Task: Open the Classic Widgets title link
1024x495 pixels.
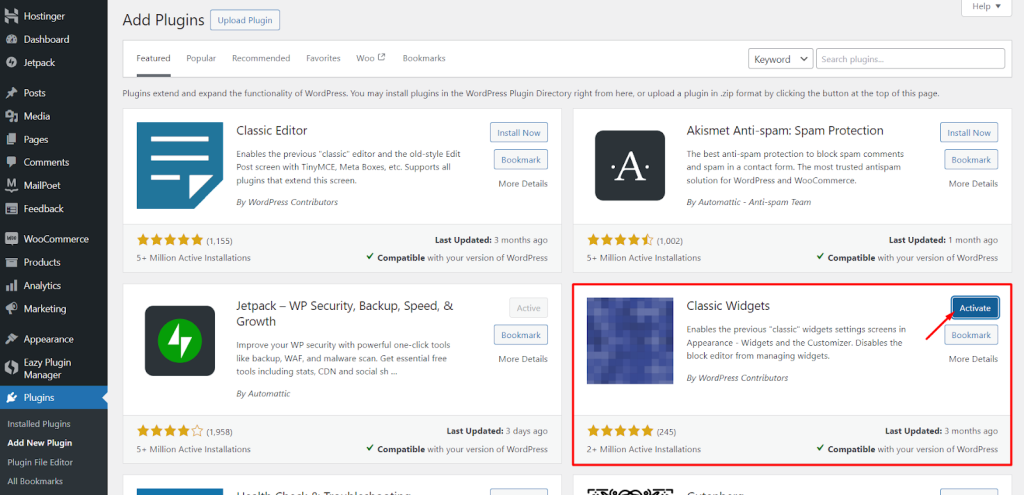Action: point(728,306)
